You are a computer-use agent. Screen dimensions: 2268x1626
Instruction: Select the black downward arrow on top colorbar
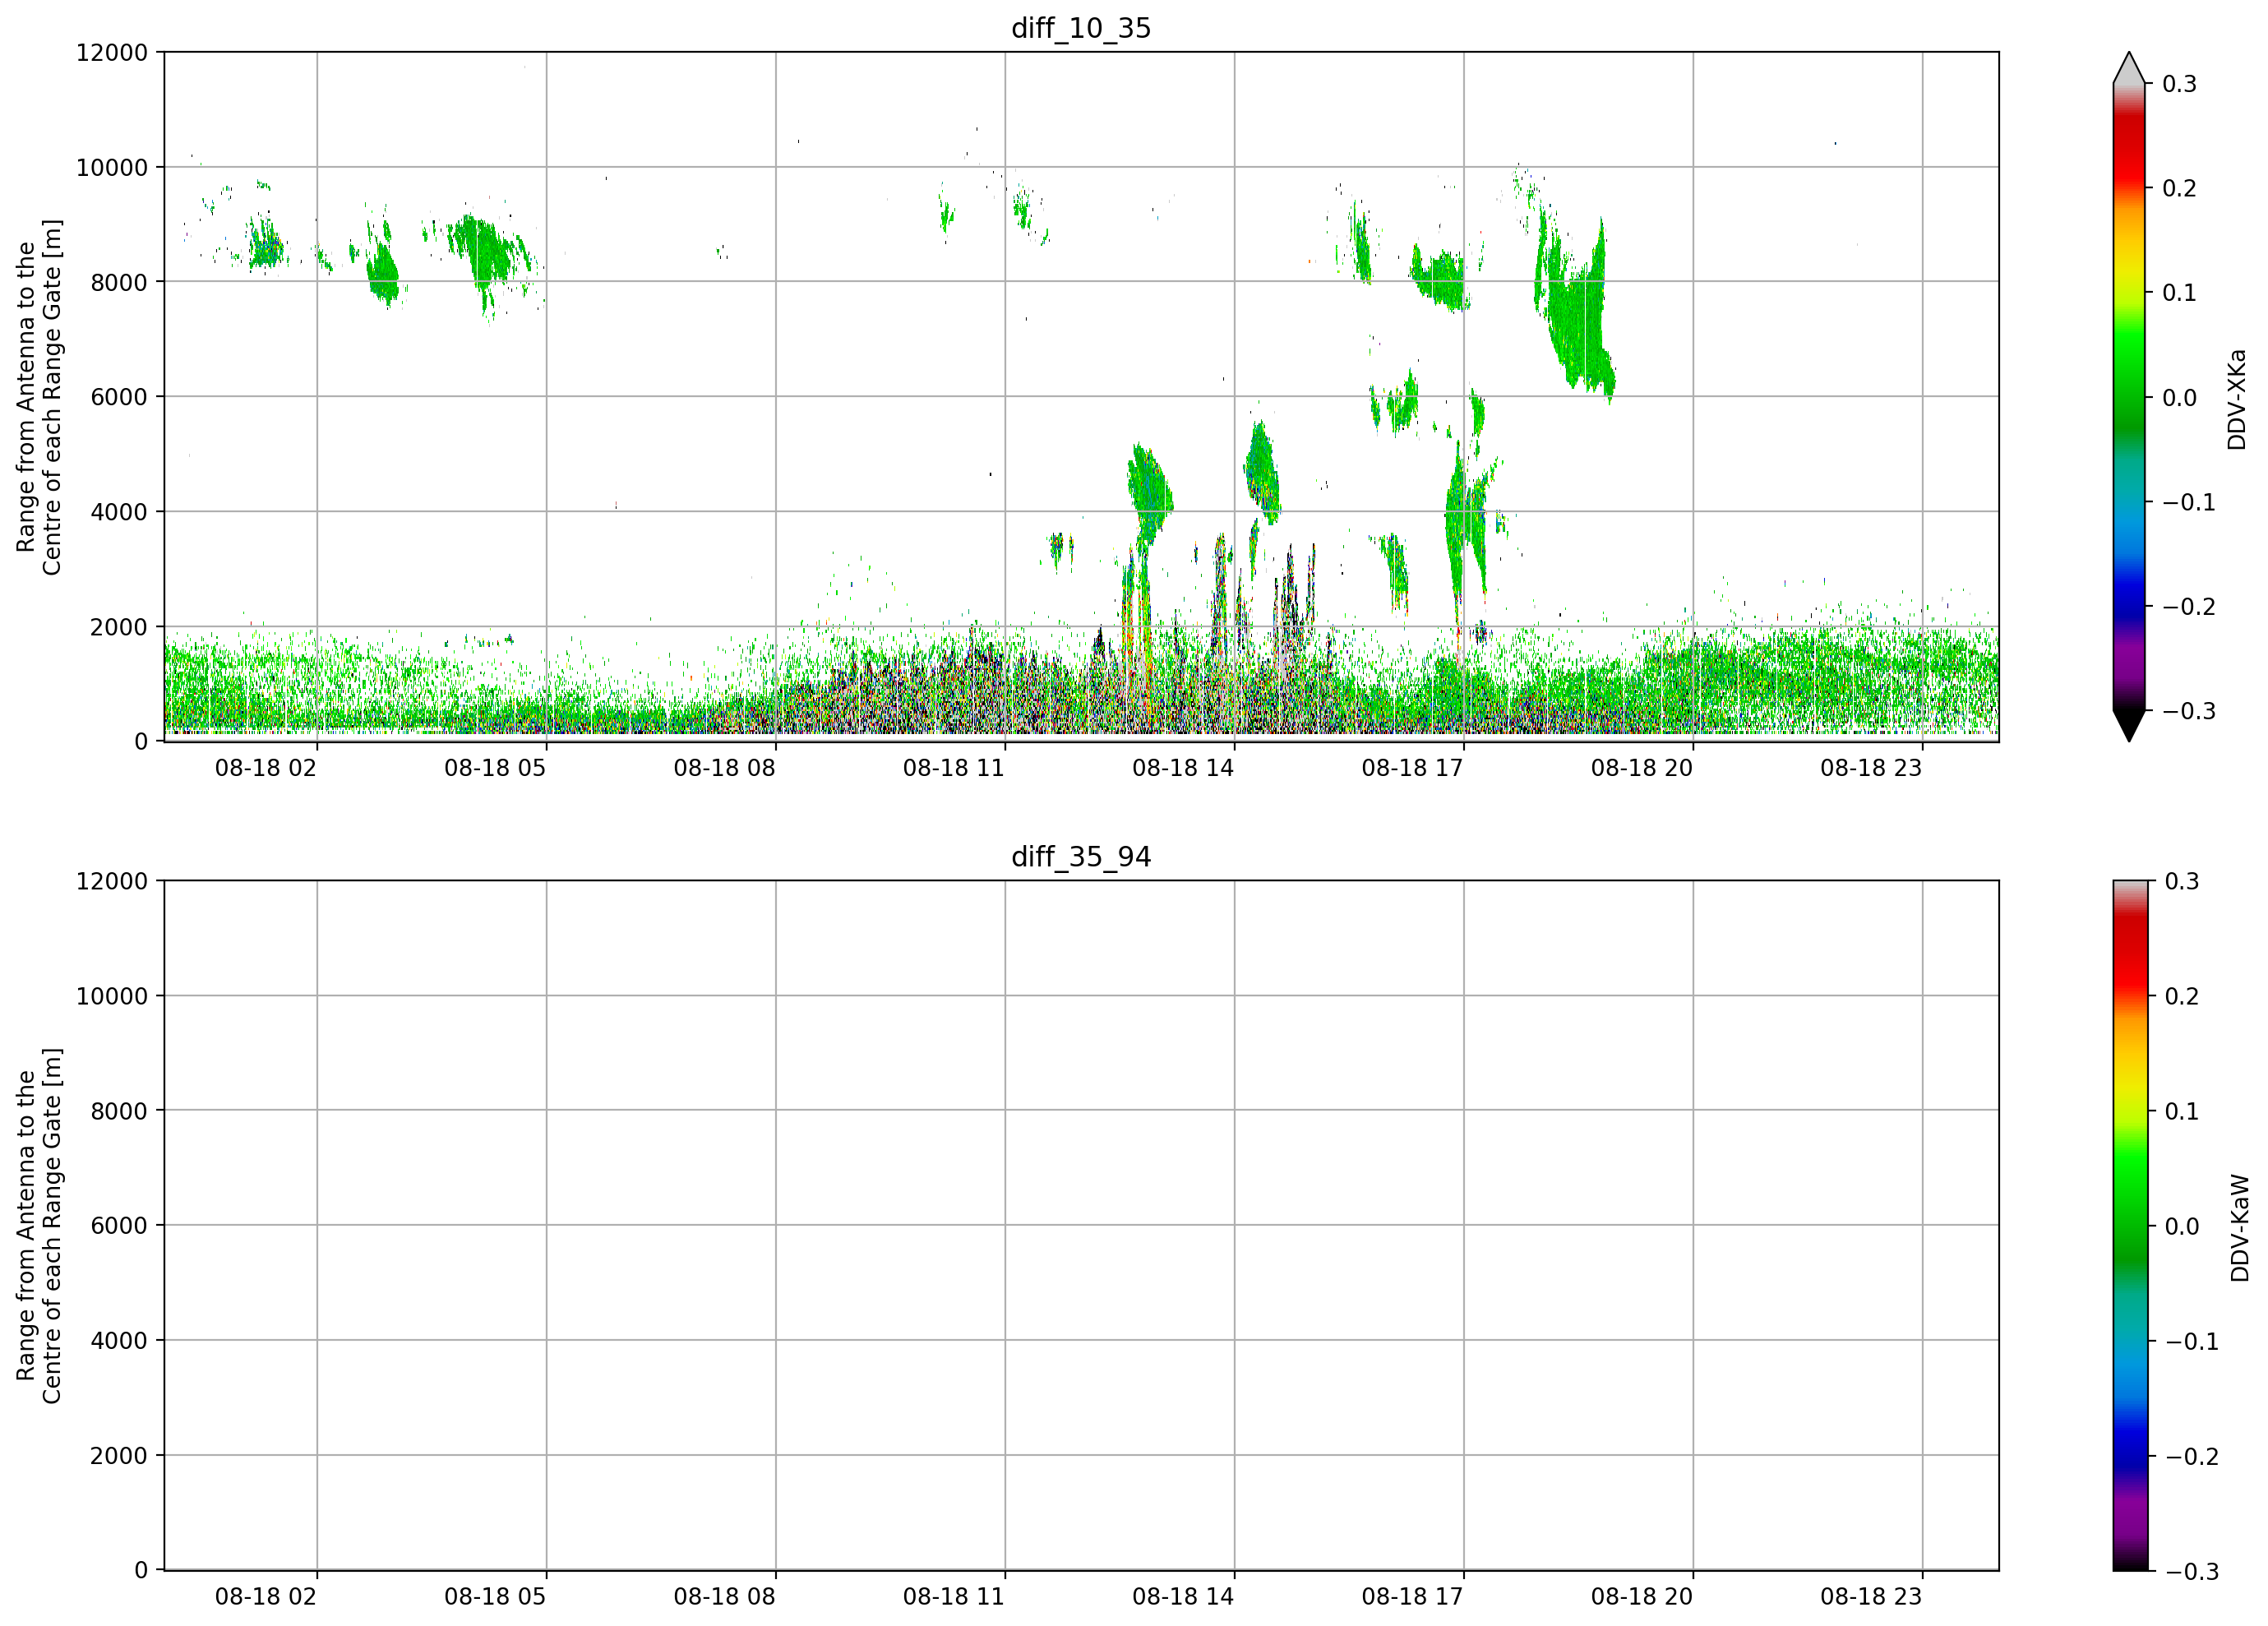coord(2129,726)
